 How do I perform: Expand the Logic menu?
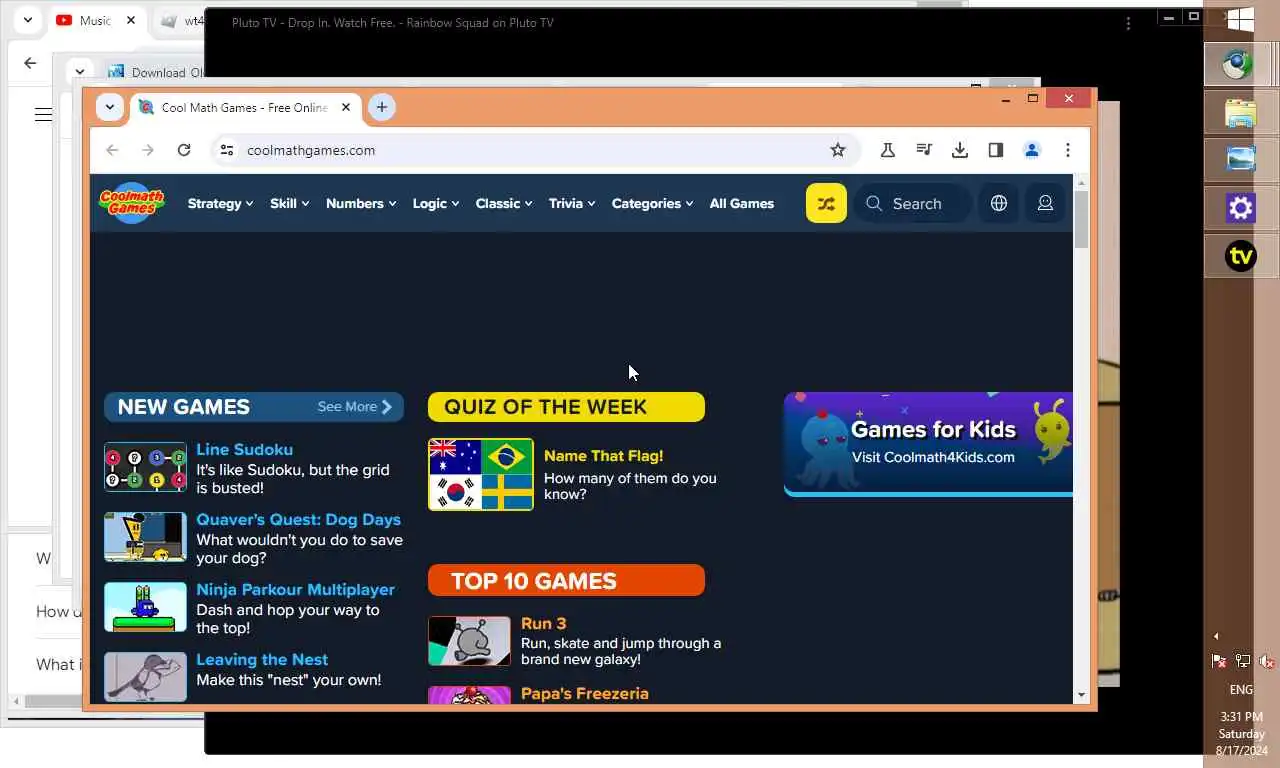pyautogui.click(x=436, y=203)
